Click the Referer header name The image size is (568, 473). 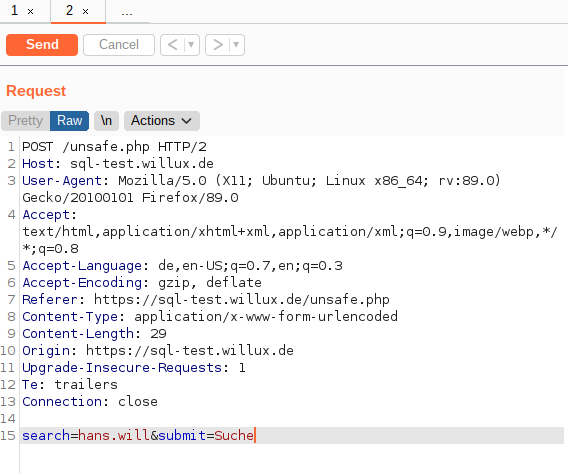[50, 300]
